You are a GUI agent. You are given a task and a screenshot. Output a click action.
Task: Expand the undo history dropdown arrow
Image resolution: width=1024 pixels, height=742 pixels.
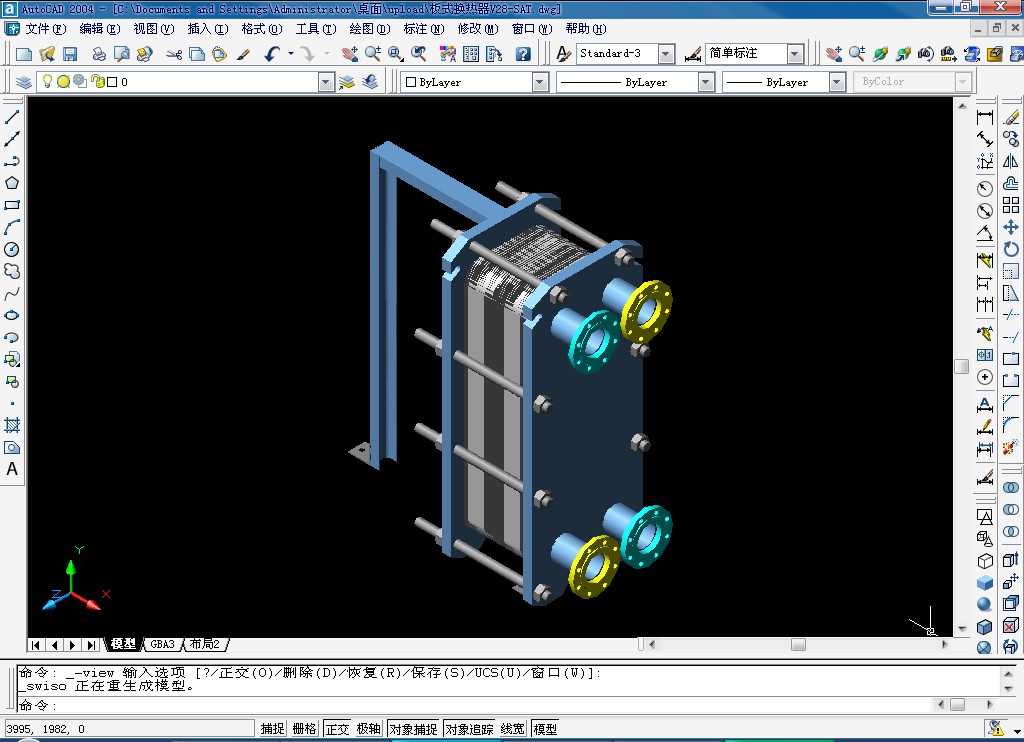pos(291,54)
